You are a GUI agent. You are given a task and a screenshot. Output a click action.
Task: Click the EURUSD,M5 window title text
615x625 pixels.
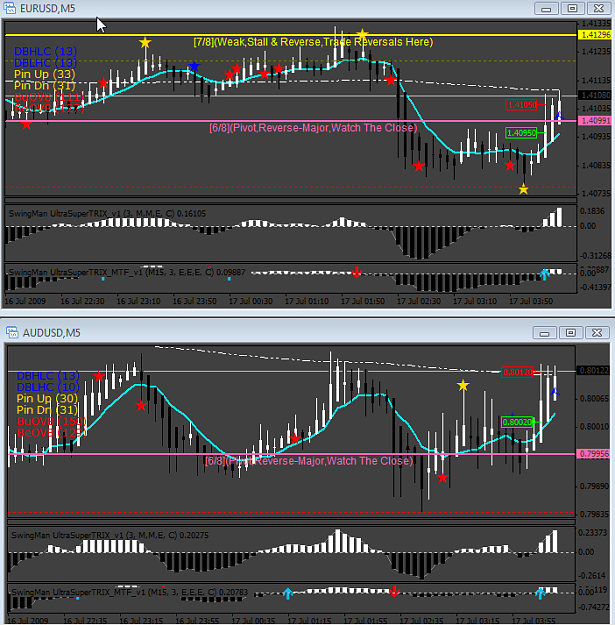pos(47,8)
